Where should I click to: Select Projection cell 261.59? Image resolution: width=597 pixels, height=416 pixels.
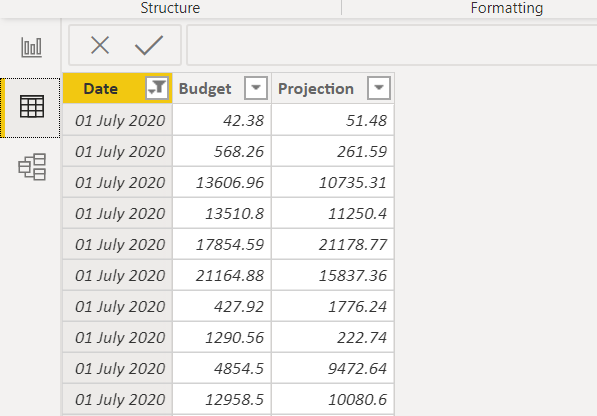click(x=333, y=151)
